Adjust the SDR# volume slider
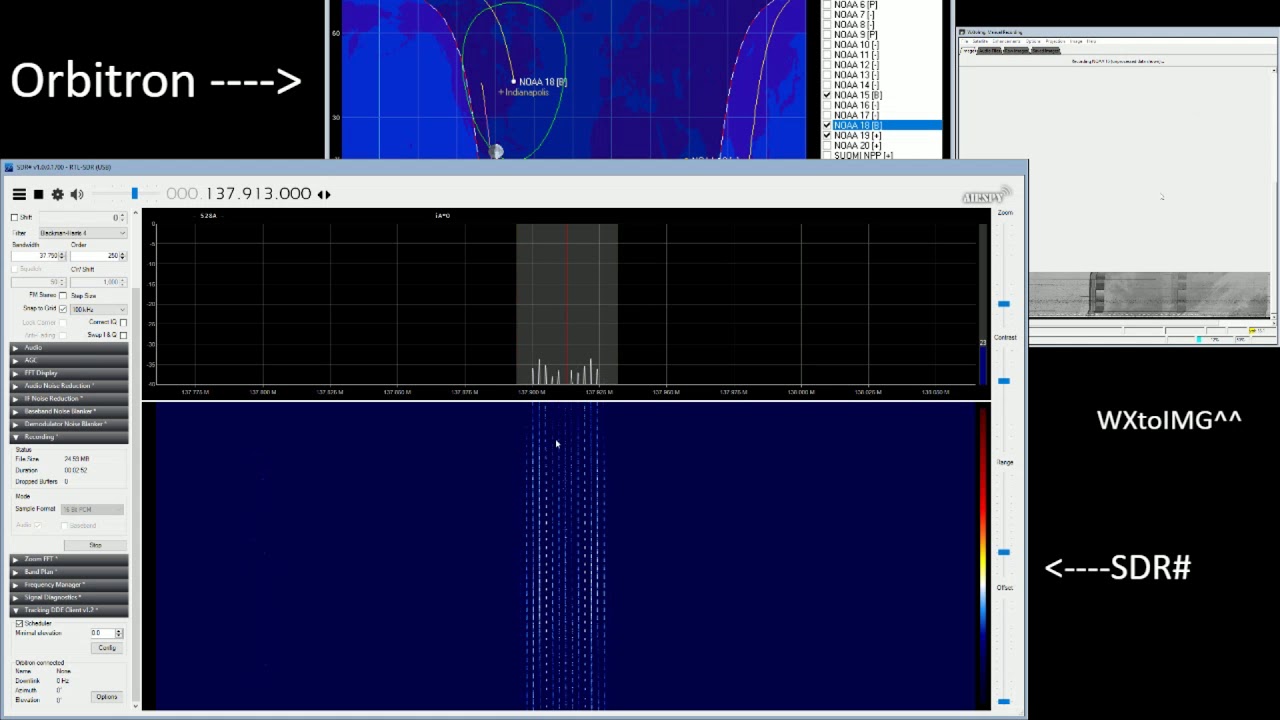This screenshot has height=720, width=1280. (x=134, y=194)
